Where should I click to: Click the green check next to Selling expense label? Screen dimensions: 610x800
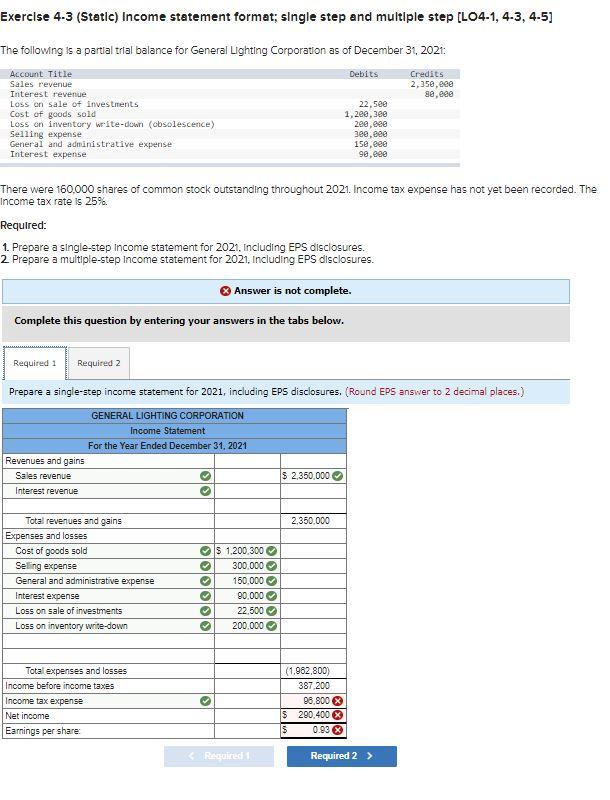(205, 566)
